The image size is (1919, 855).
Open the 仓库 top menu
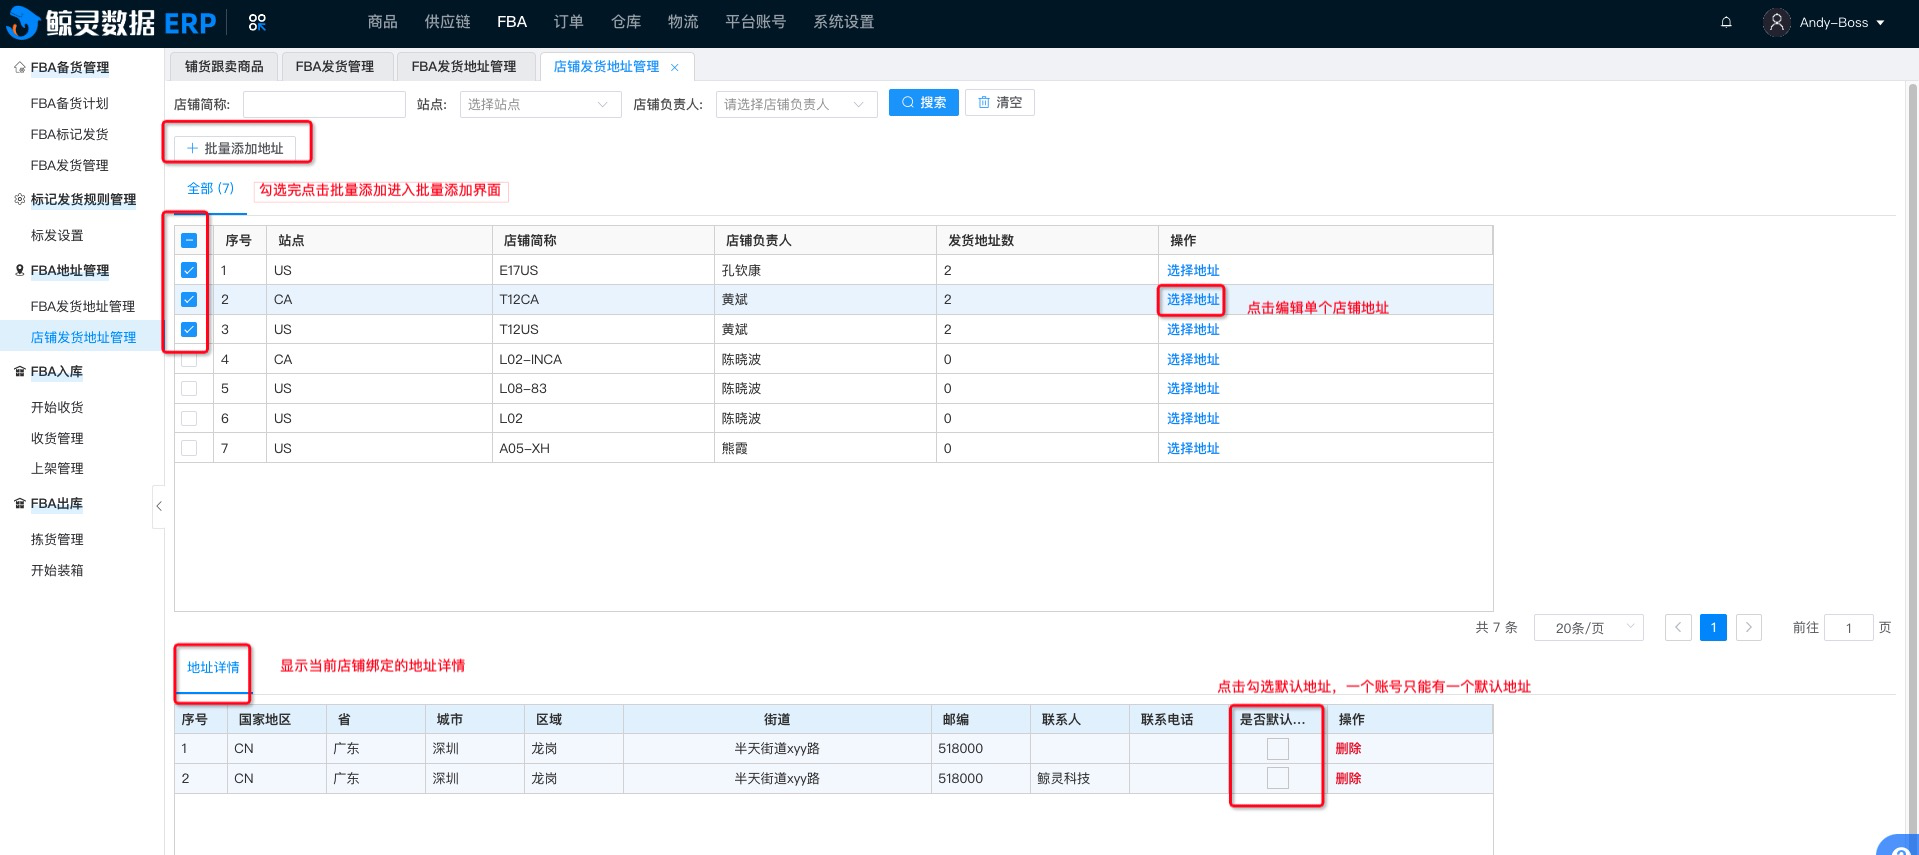[626, 22]
